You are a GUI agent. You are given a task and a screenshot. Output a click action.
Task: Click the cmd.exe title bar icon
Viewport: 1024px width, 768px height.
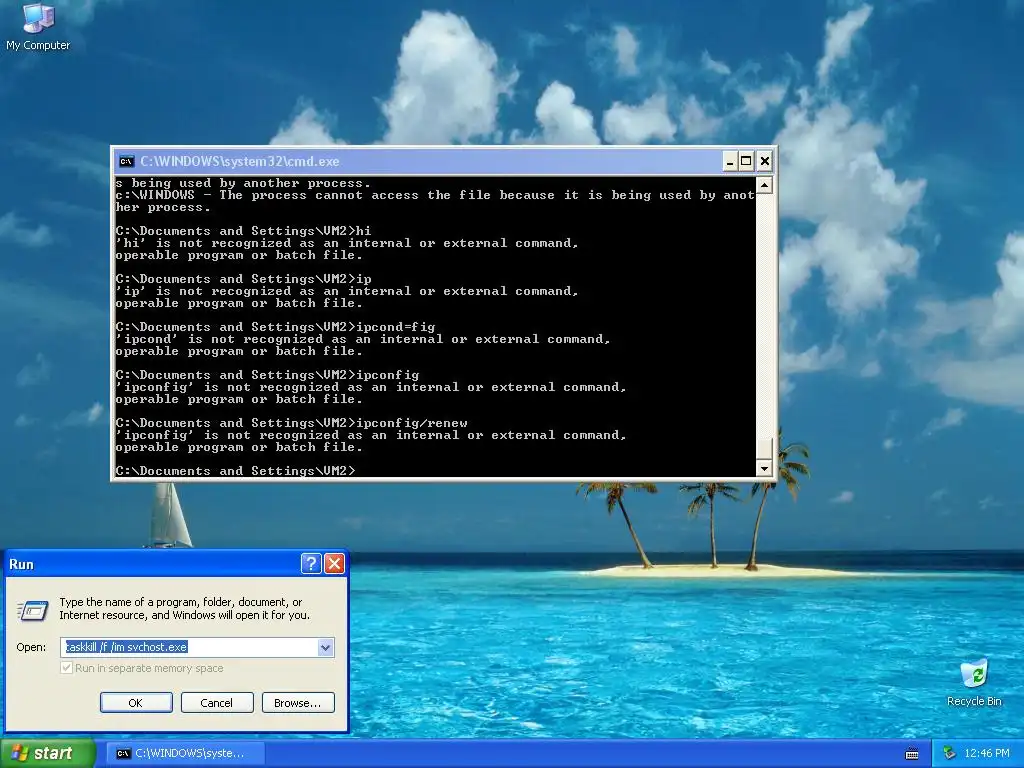(x=126, y=161)
